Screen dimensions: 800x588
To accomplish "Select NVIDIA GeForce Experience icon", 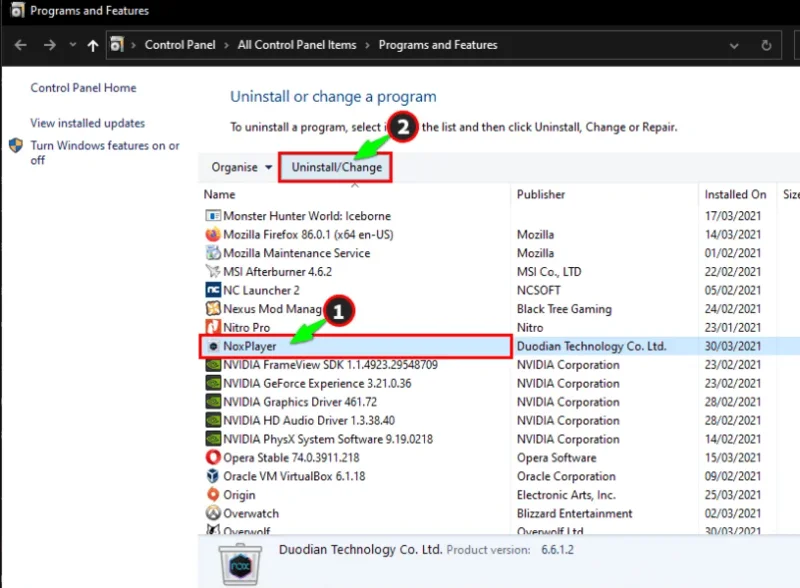I will click(213, 383).
